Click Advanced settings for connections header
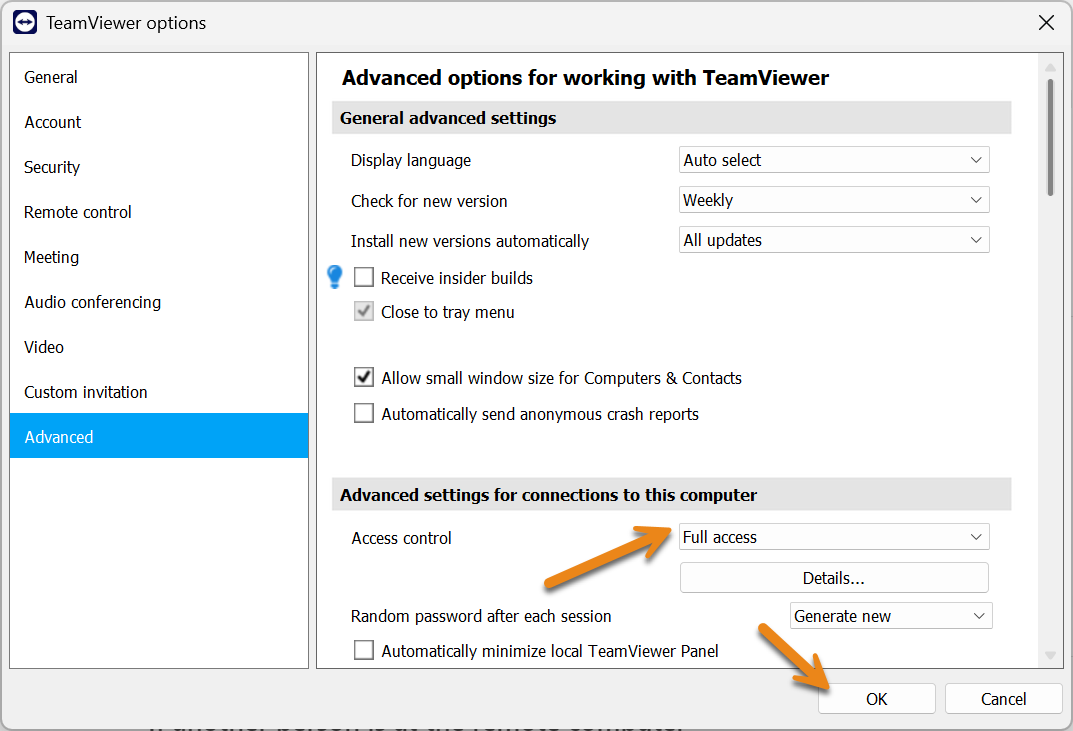 click(x=671, y=494)
